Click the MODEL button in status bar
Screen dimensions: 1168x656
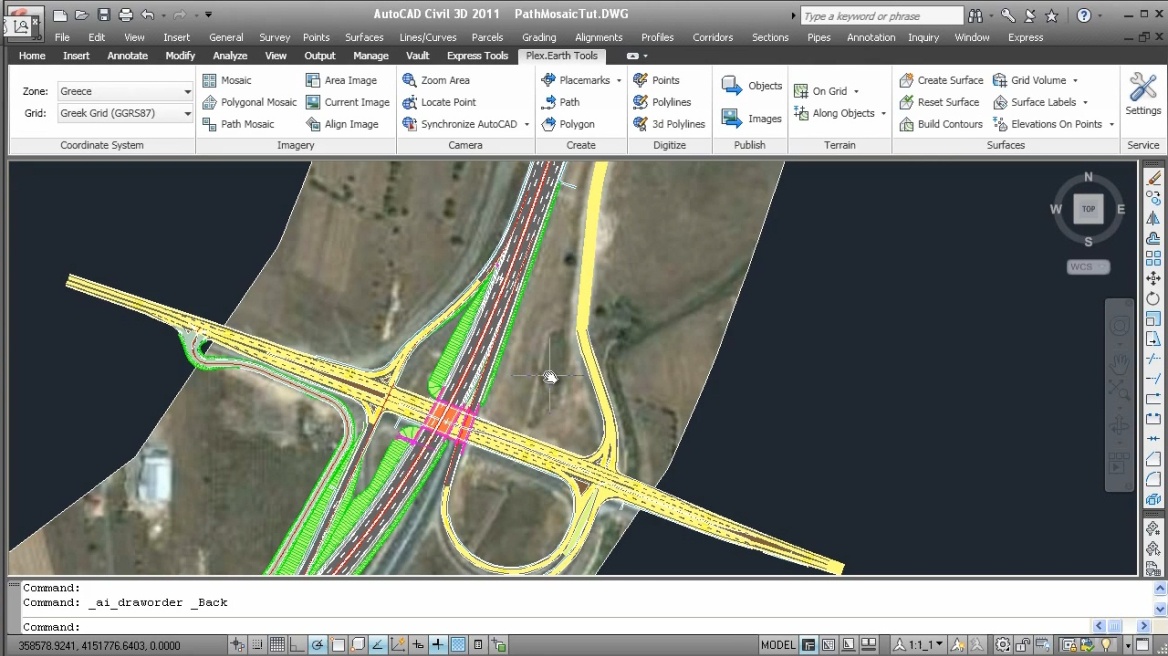pos(778,645)
